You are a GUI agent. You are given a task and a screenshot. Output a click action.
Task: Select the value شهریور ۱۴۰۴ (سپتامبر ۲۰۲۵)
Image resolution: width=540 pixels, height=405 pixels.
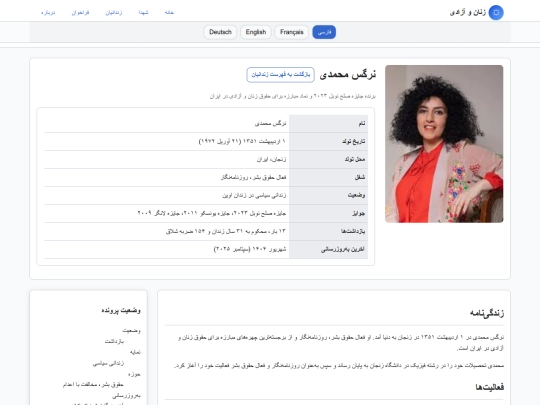[250, 249]
